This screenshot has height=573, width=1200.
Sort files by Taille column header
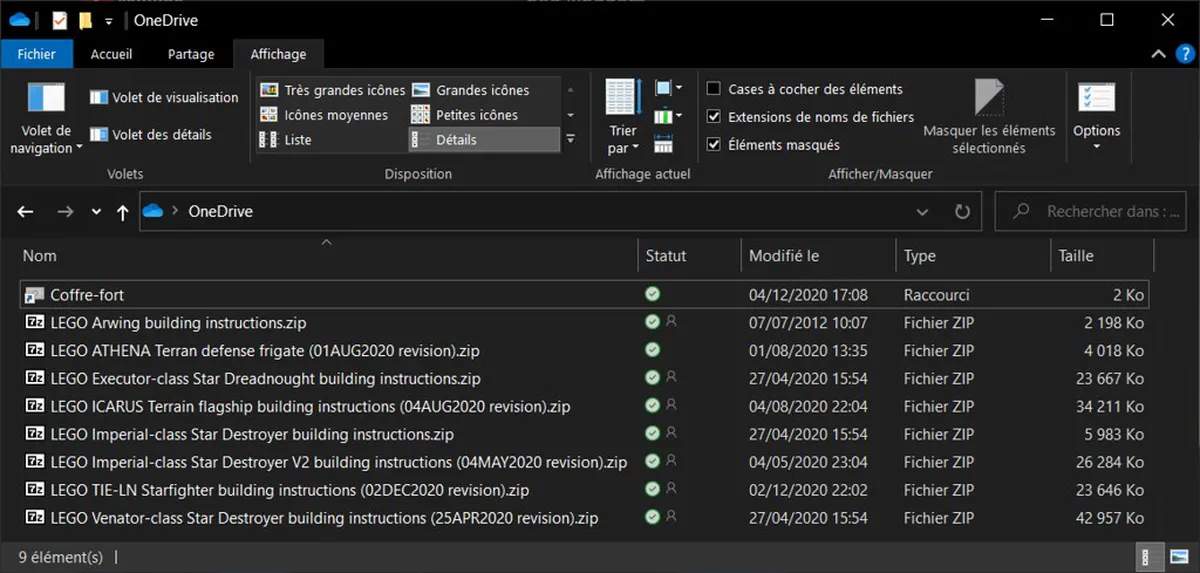click(x=1076, y=256)
